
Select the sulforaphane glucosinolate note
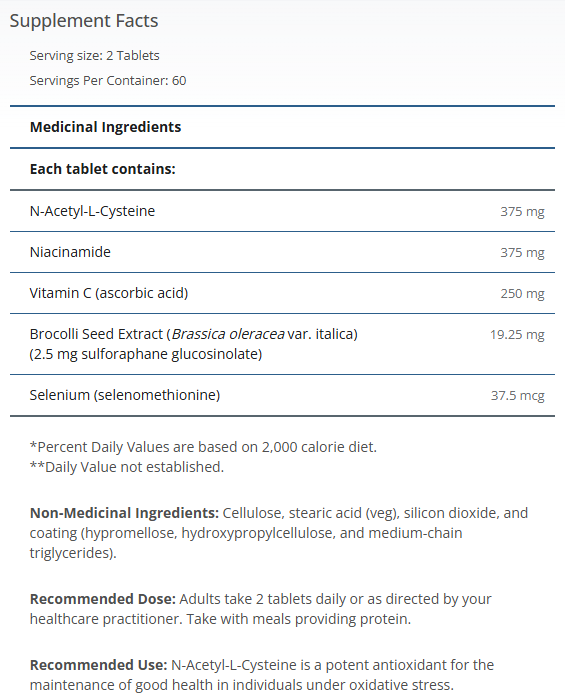pyautogui.click(x=146, y=354)
